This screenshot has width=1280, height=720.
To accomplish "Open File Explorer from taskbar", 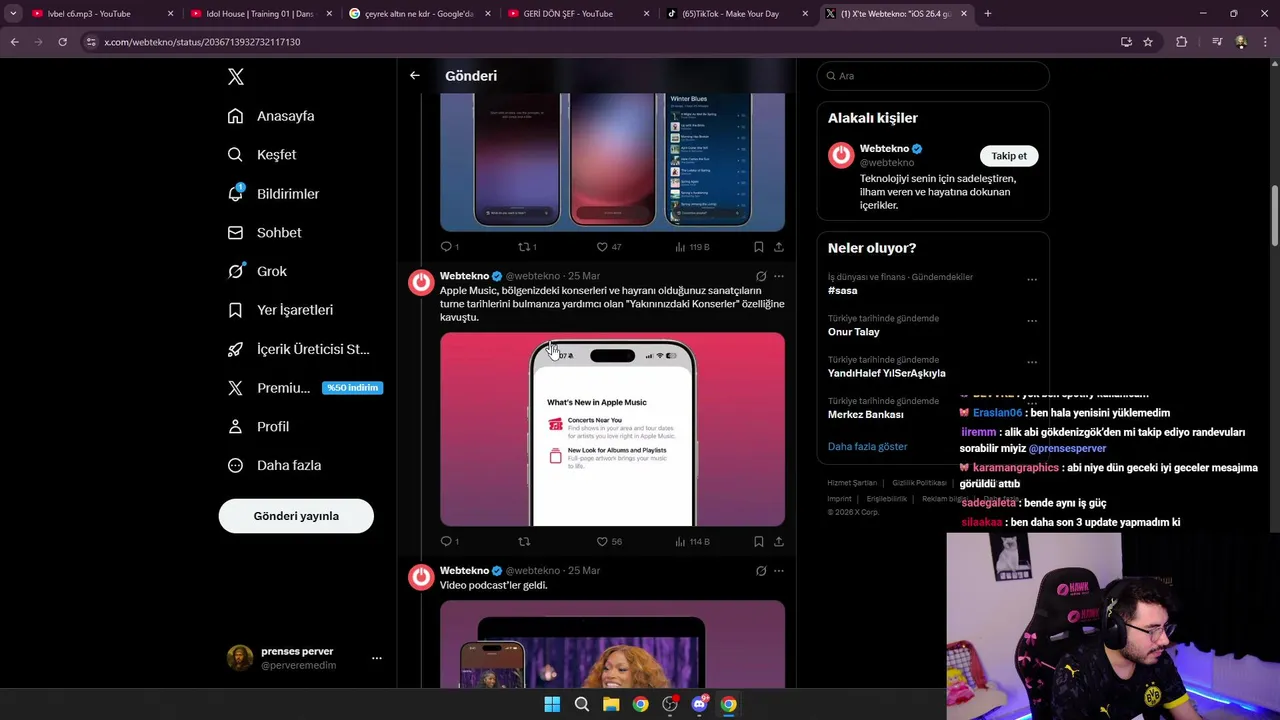I will (611, 704).
